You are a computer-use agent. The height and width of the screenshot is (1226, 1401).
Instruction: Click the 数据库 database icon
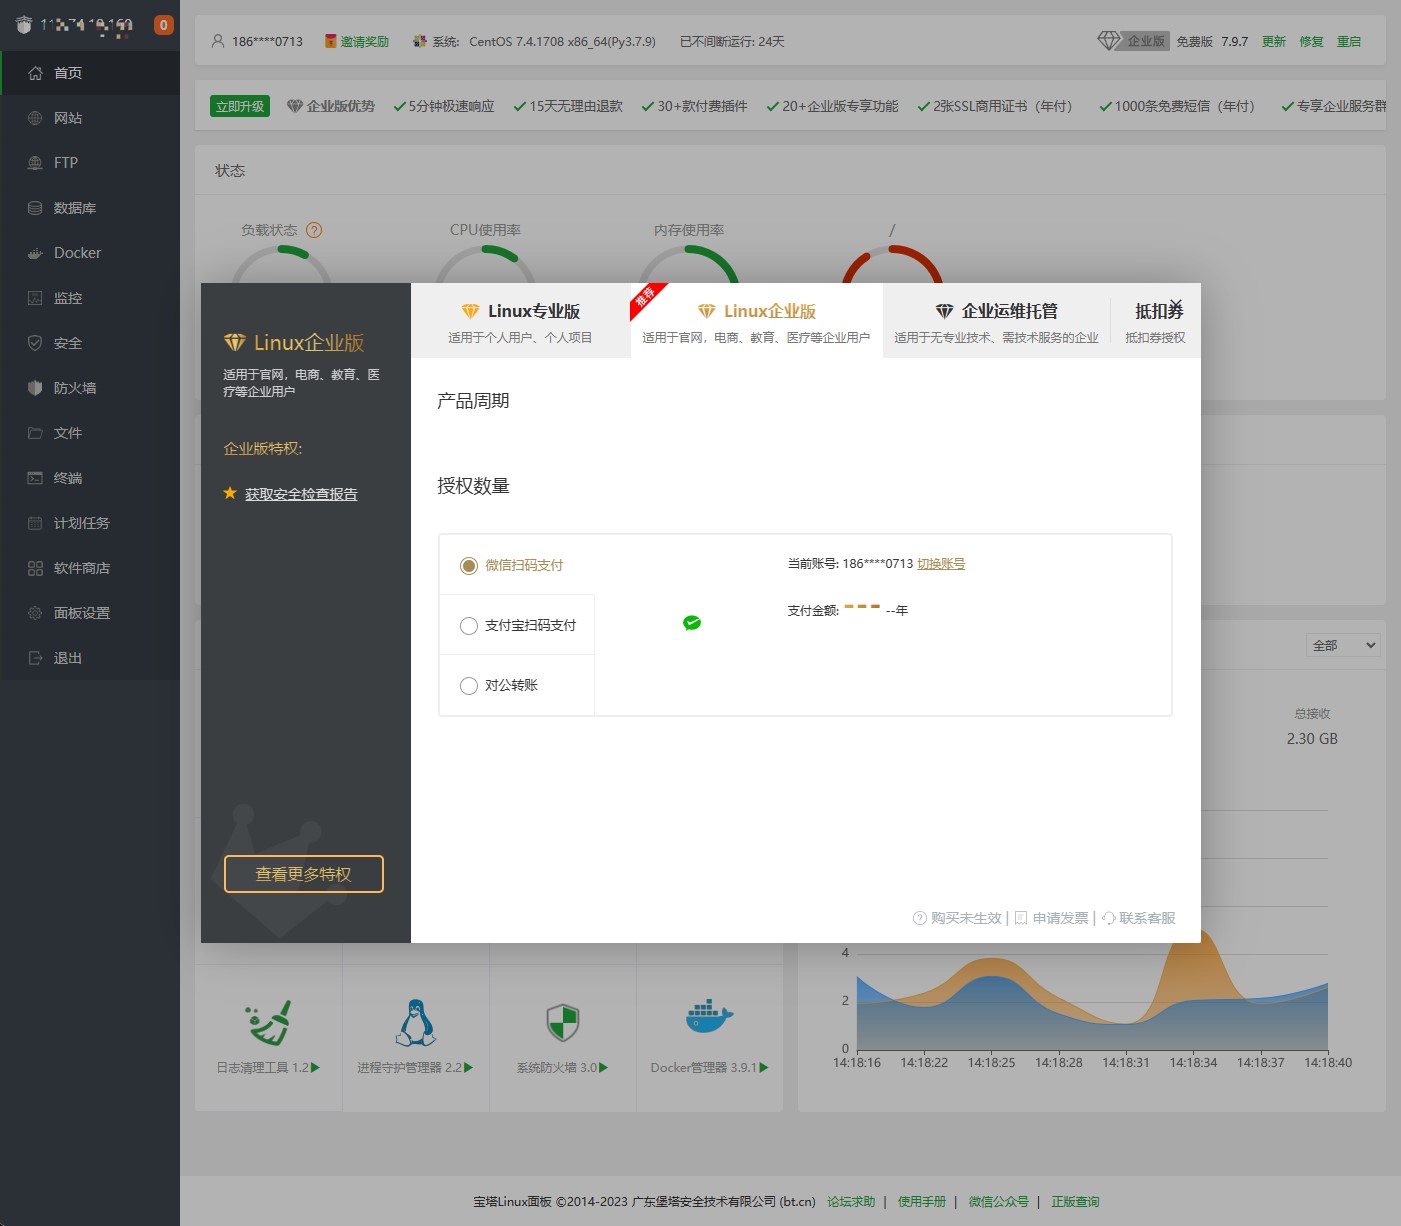pyautogui.click(x=35, y=208)
